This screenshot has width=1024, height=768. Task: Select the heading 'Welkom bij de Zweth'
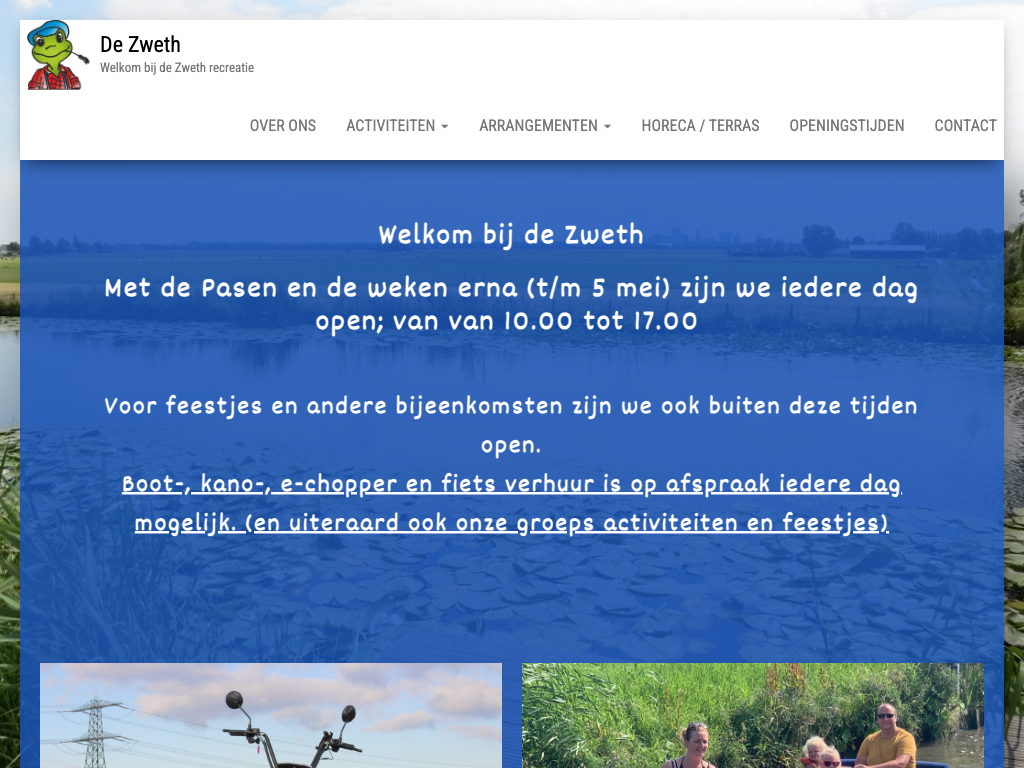tap(511, 235)
